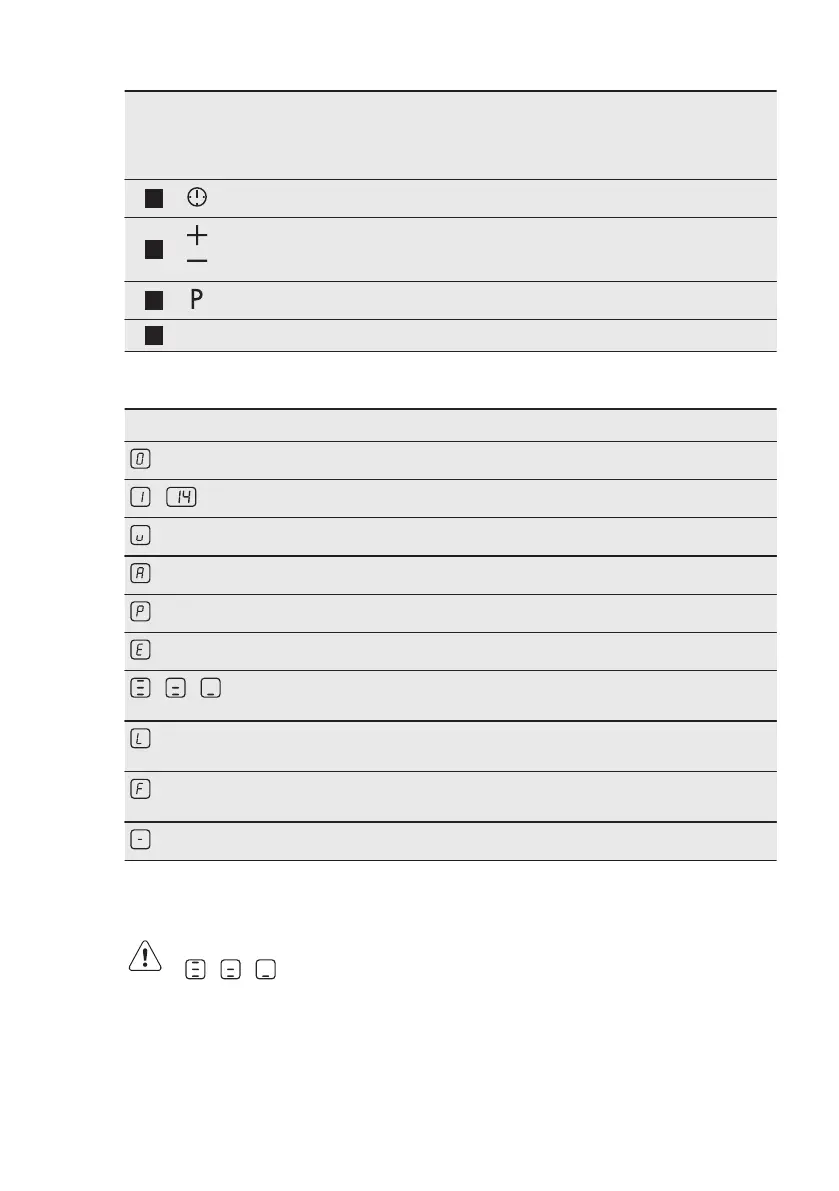Screen dimensions: 839x1191
Task: Click the black square beside the large P
Action: tap(153, 299)
